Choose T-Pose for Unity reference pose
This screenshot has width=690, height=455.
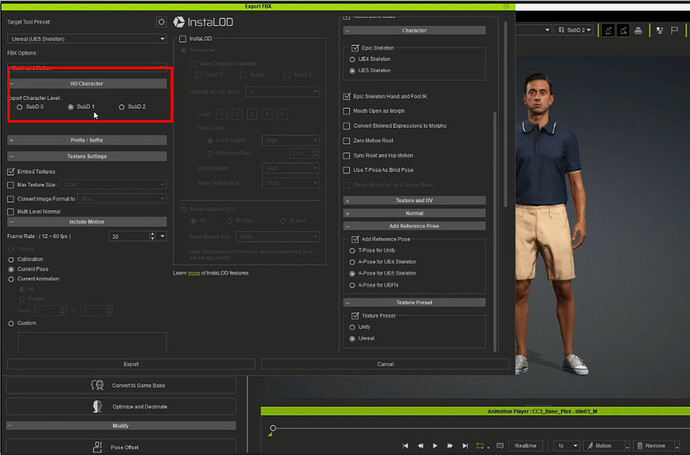[352, 251]
